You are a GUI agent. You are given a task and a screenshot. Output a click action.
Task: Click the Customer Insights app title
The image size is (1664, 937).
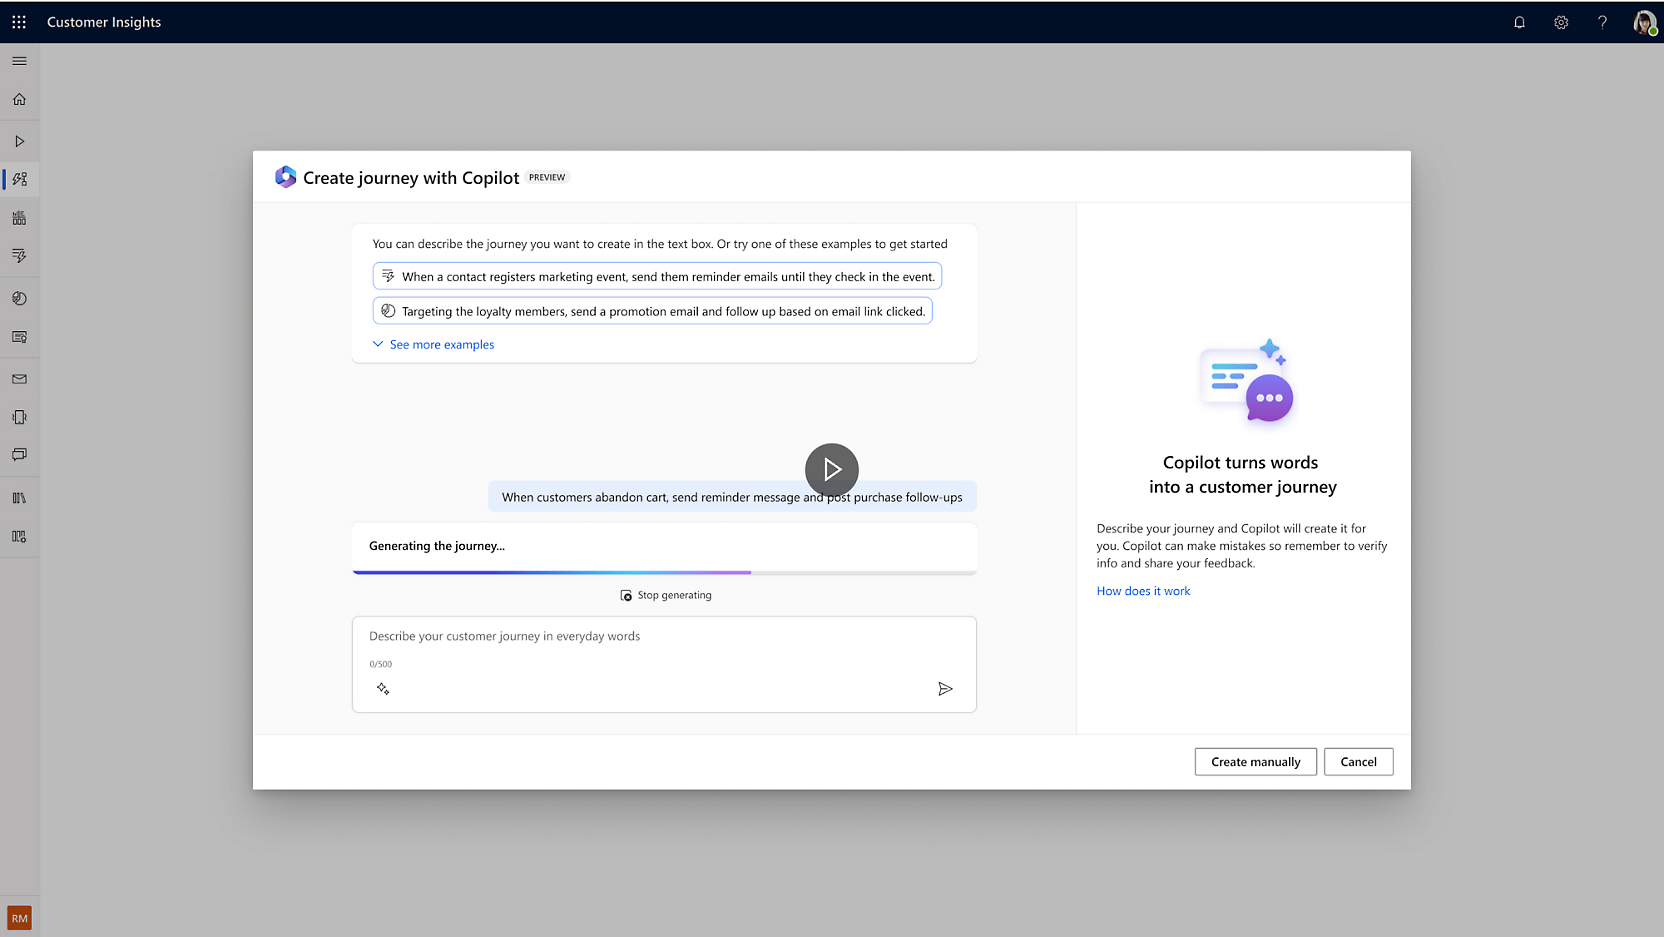point(104,22)
